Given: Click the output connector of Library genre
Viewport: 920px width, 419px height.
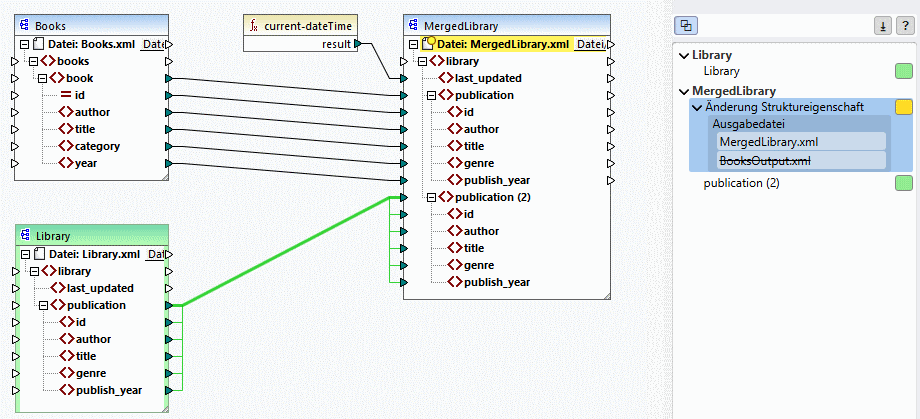Looking at the screenshot, I should coord(169,373).
